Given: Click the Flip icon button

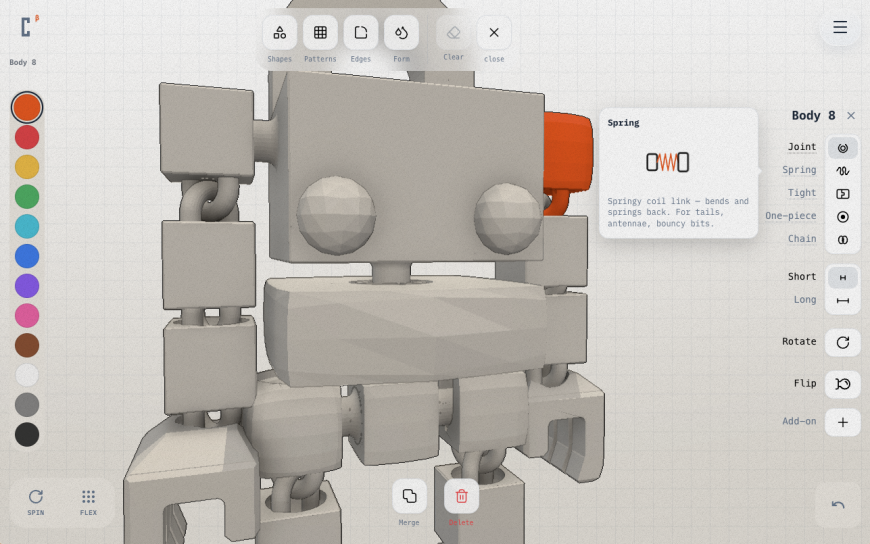Looking at the screenshot, I should coord(842,384).
